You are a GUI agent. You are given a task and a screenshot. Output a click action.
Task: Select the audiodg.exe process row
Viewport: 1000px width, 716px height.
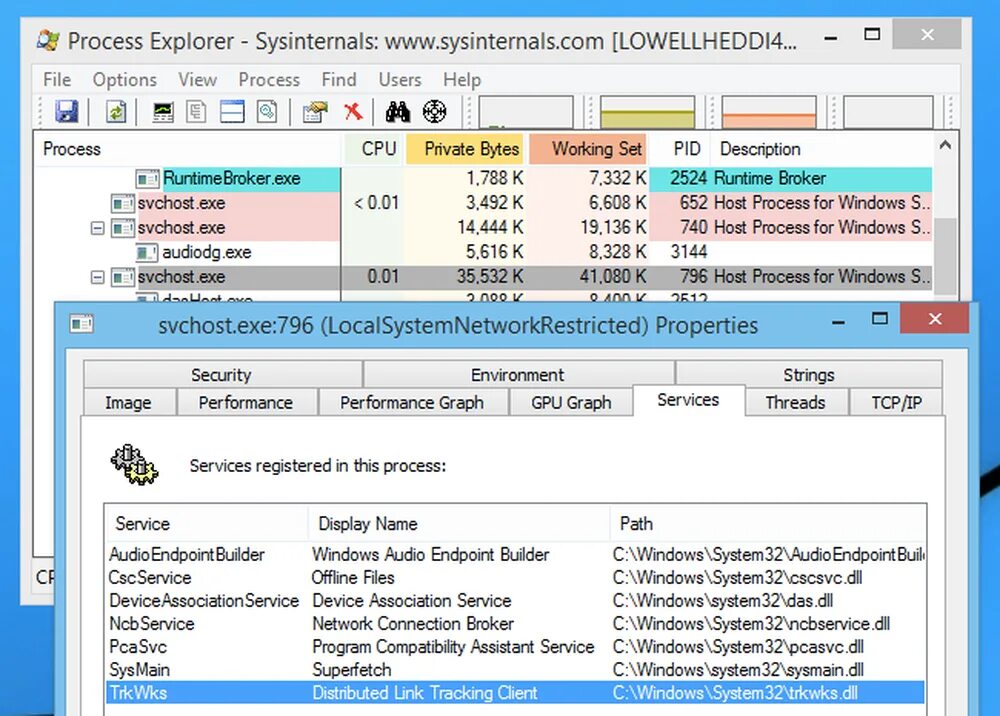pos(483,252)
